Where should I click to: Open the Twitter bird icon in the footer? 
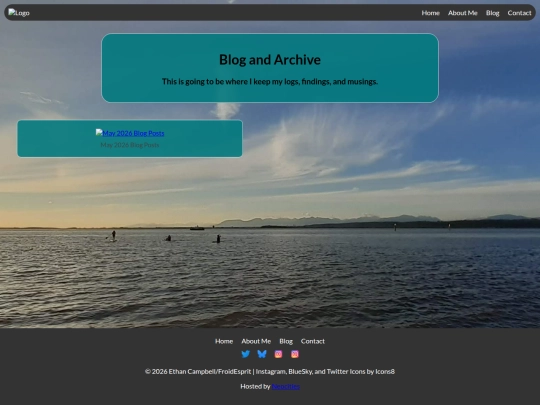[246, 354]
